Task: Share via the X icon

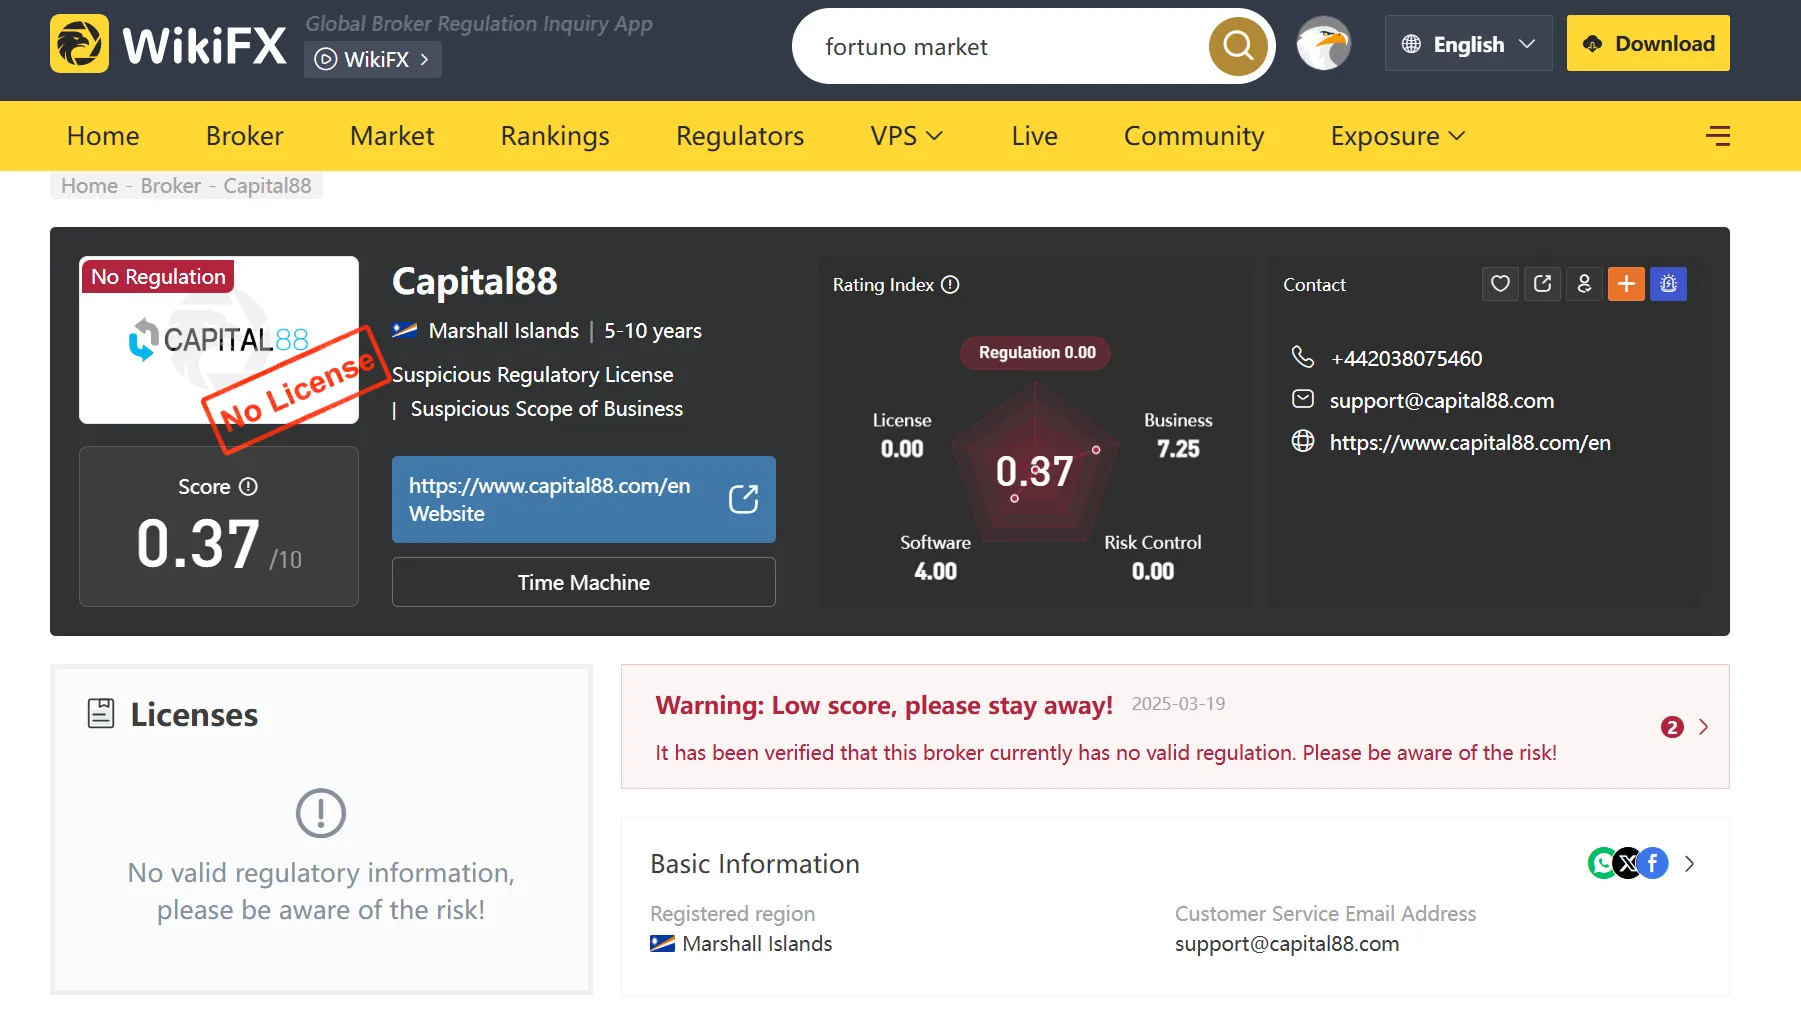Action: pyautogui.click(x=1628, y=863)
